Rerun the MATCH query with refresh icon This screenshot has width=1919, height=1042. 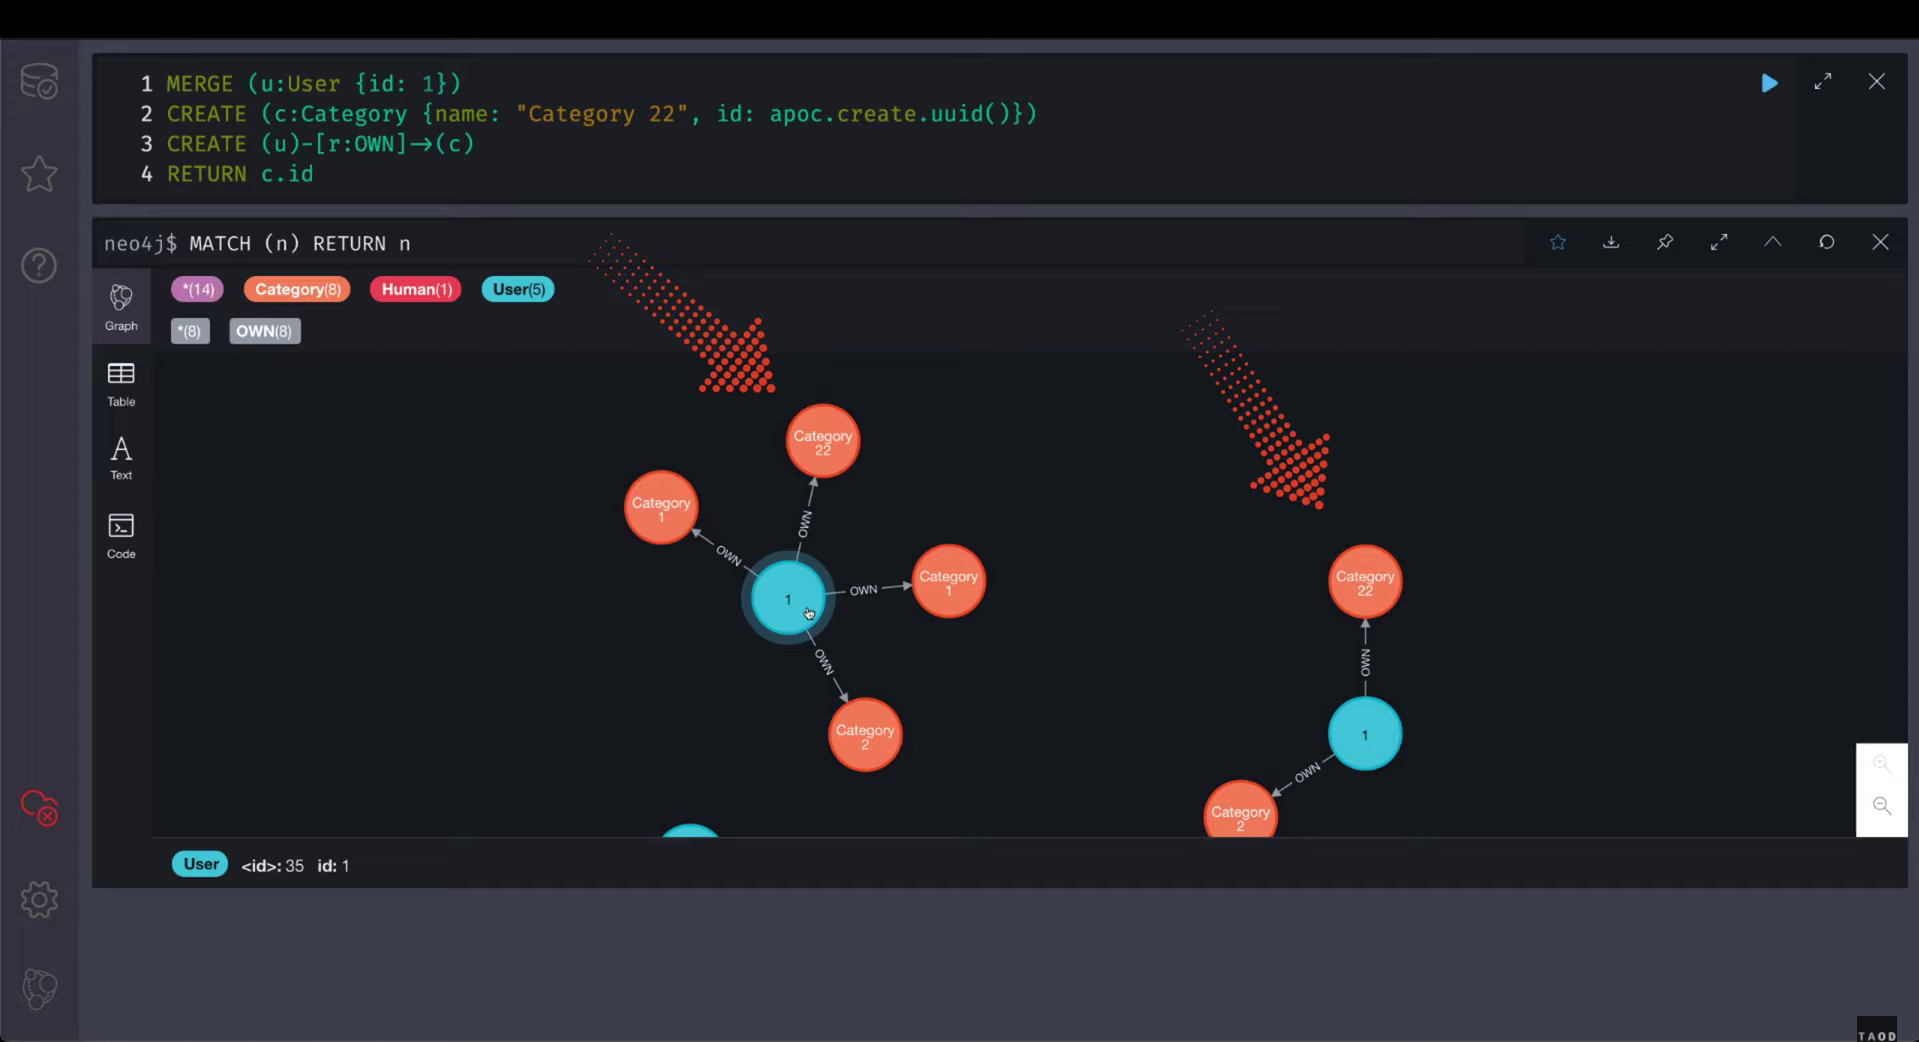tap(1827, 242)
